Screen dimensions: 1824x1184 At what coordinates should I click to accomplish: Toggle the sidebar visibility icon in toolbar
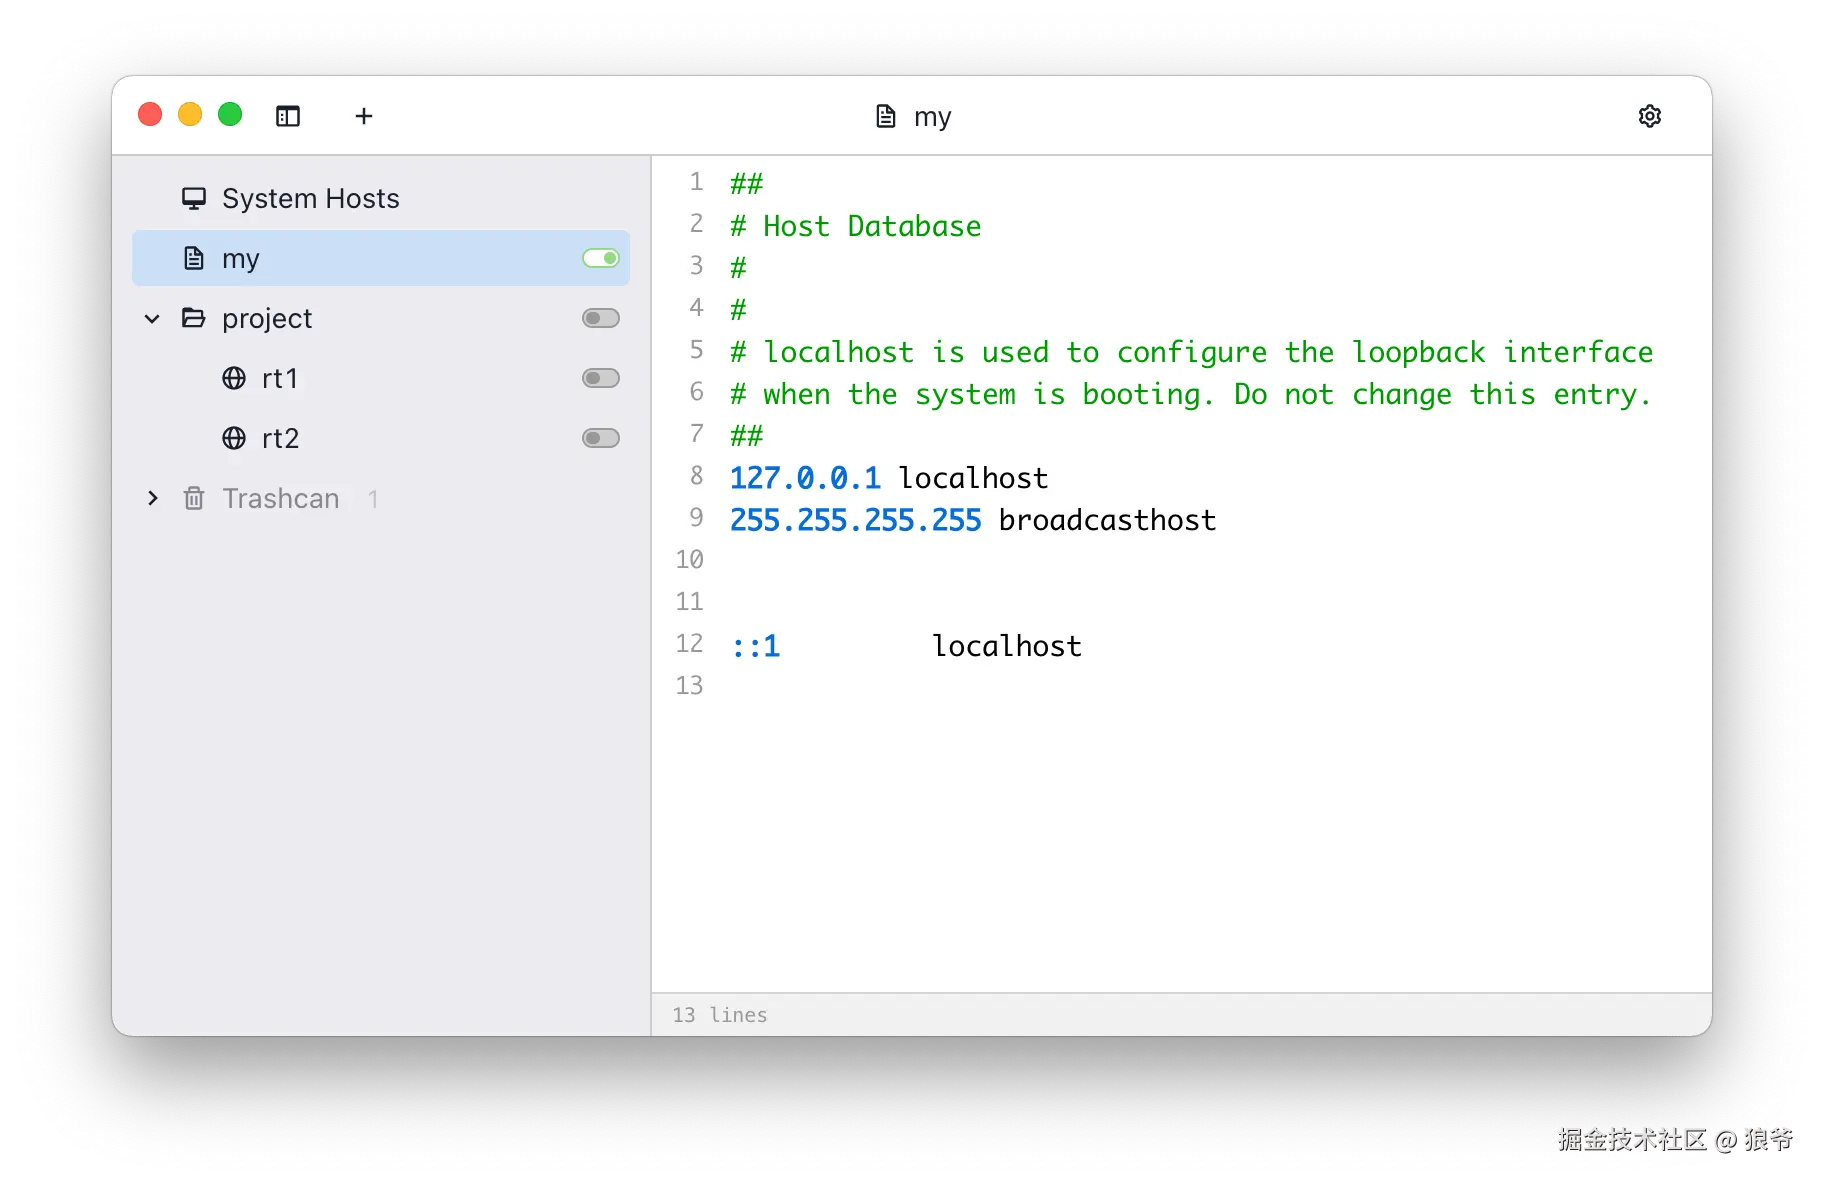(x=288, y=116)
